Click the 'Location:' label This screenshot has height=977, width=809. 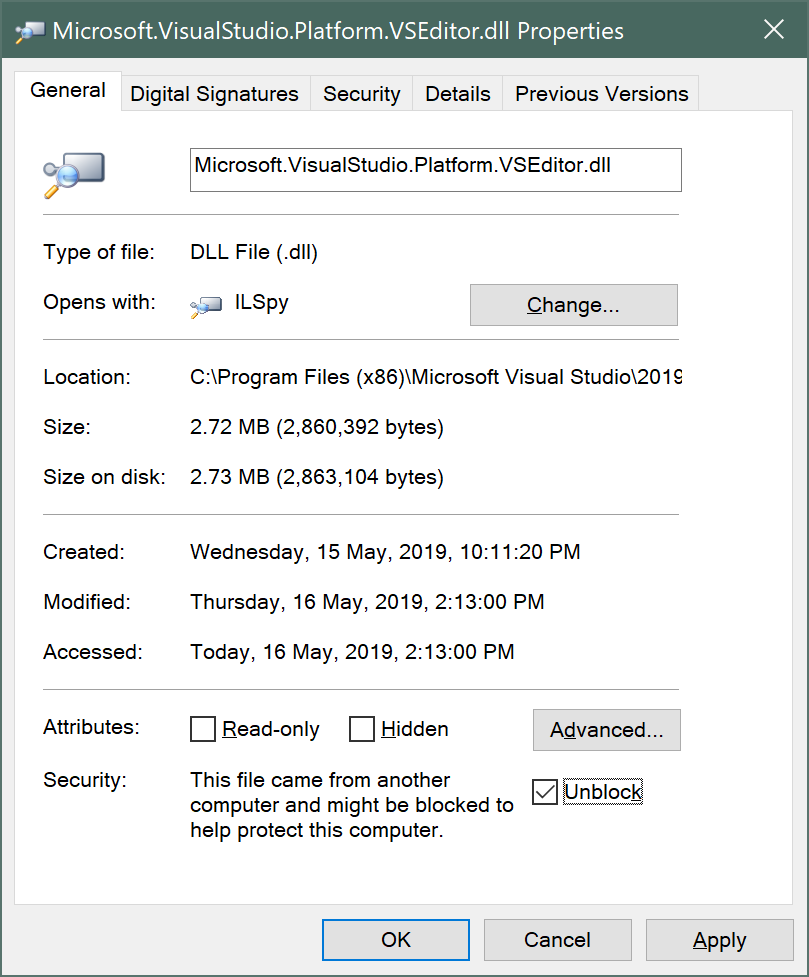click(87, 377)
